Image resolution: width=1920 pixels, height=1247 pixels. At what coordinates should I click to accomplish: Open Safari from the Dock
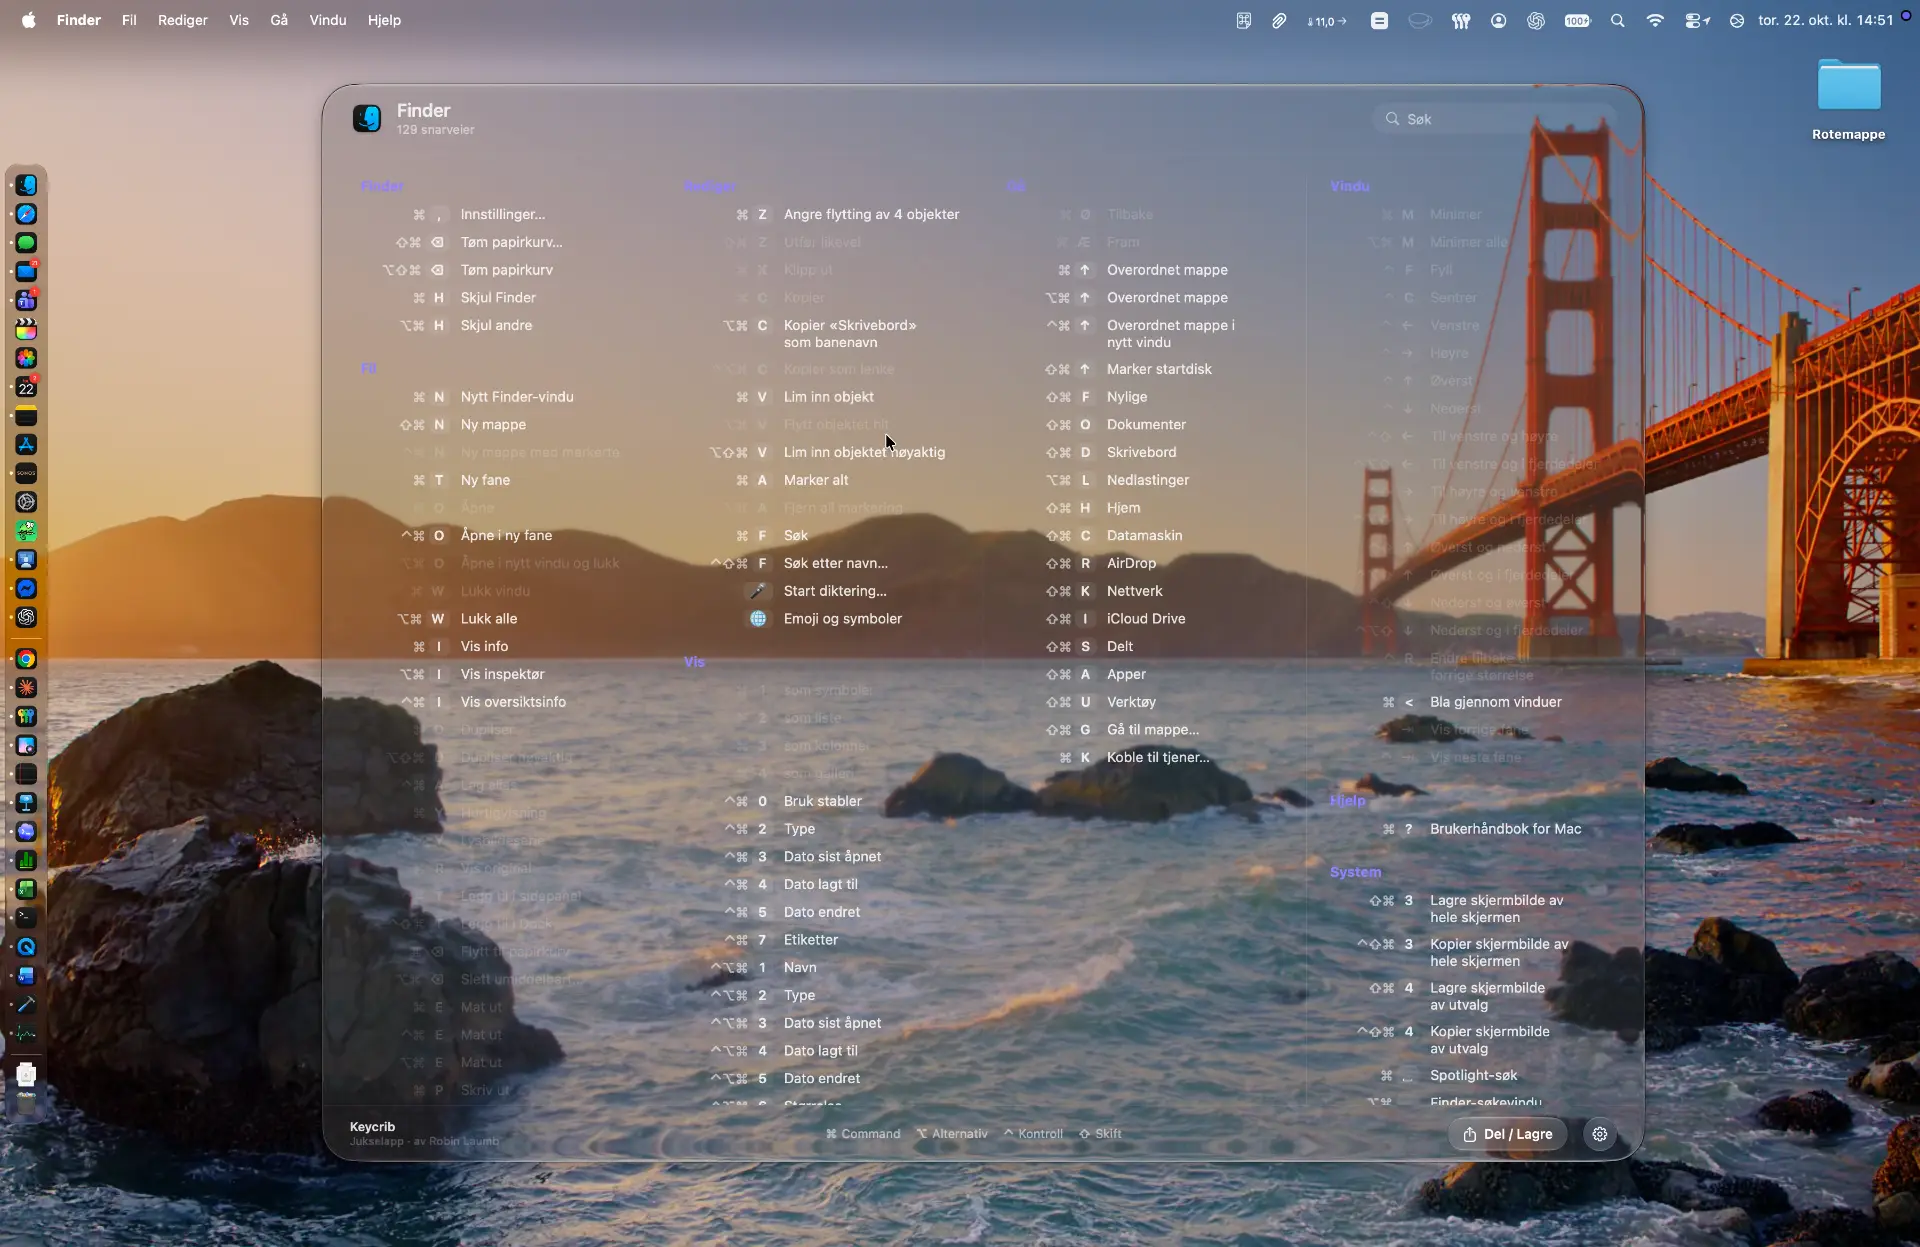tap(26, 214)
